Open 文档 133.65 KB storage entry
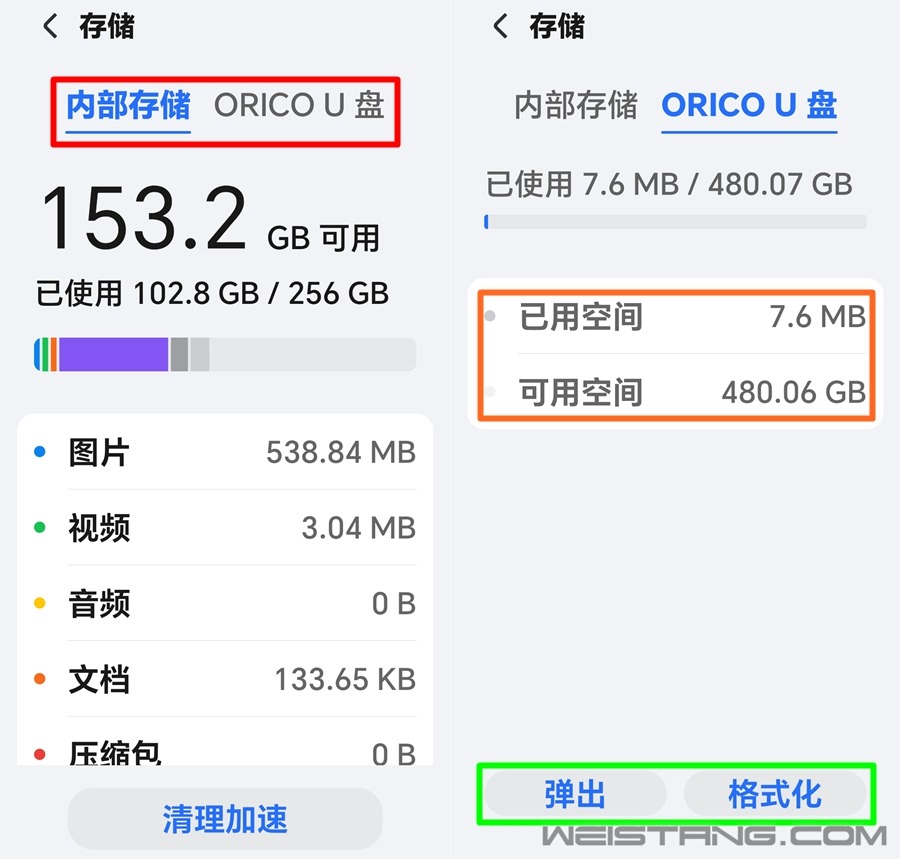 (x=225, y=679)
